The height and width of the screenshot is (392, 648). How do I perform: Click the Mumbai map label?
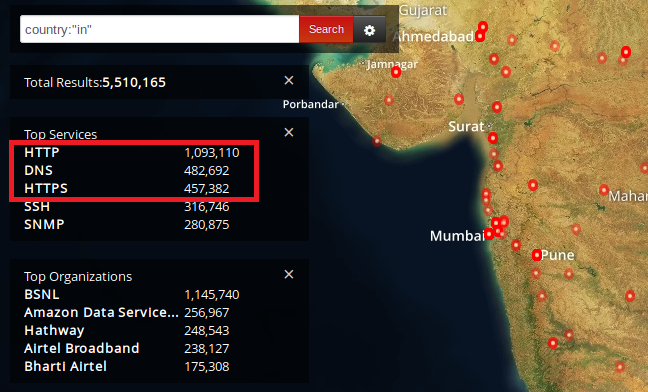click(x=457, y=236)
